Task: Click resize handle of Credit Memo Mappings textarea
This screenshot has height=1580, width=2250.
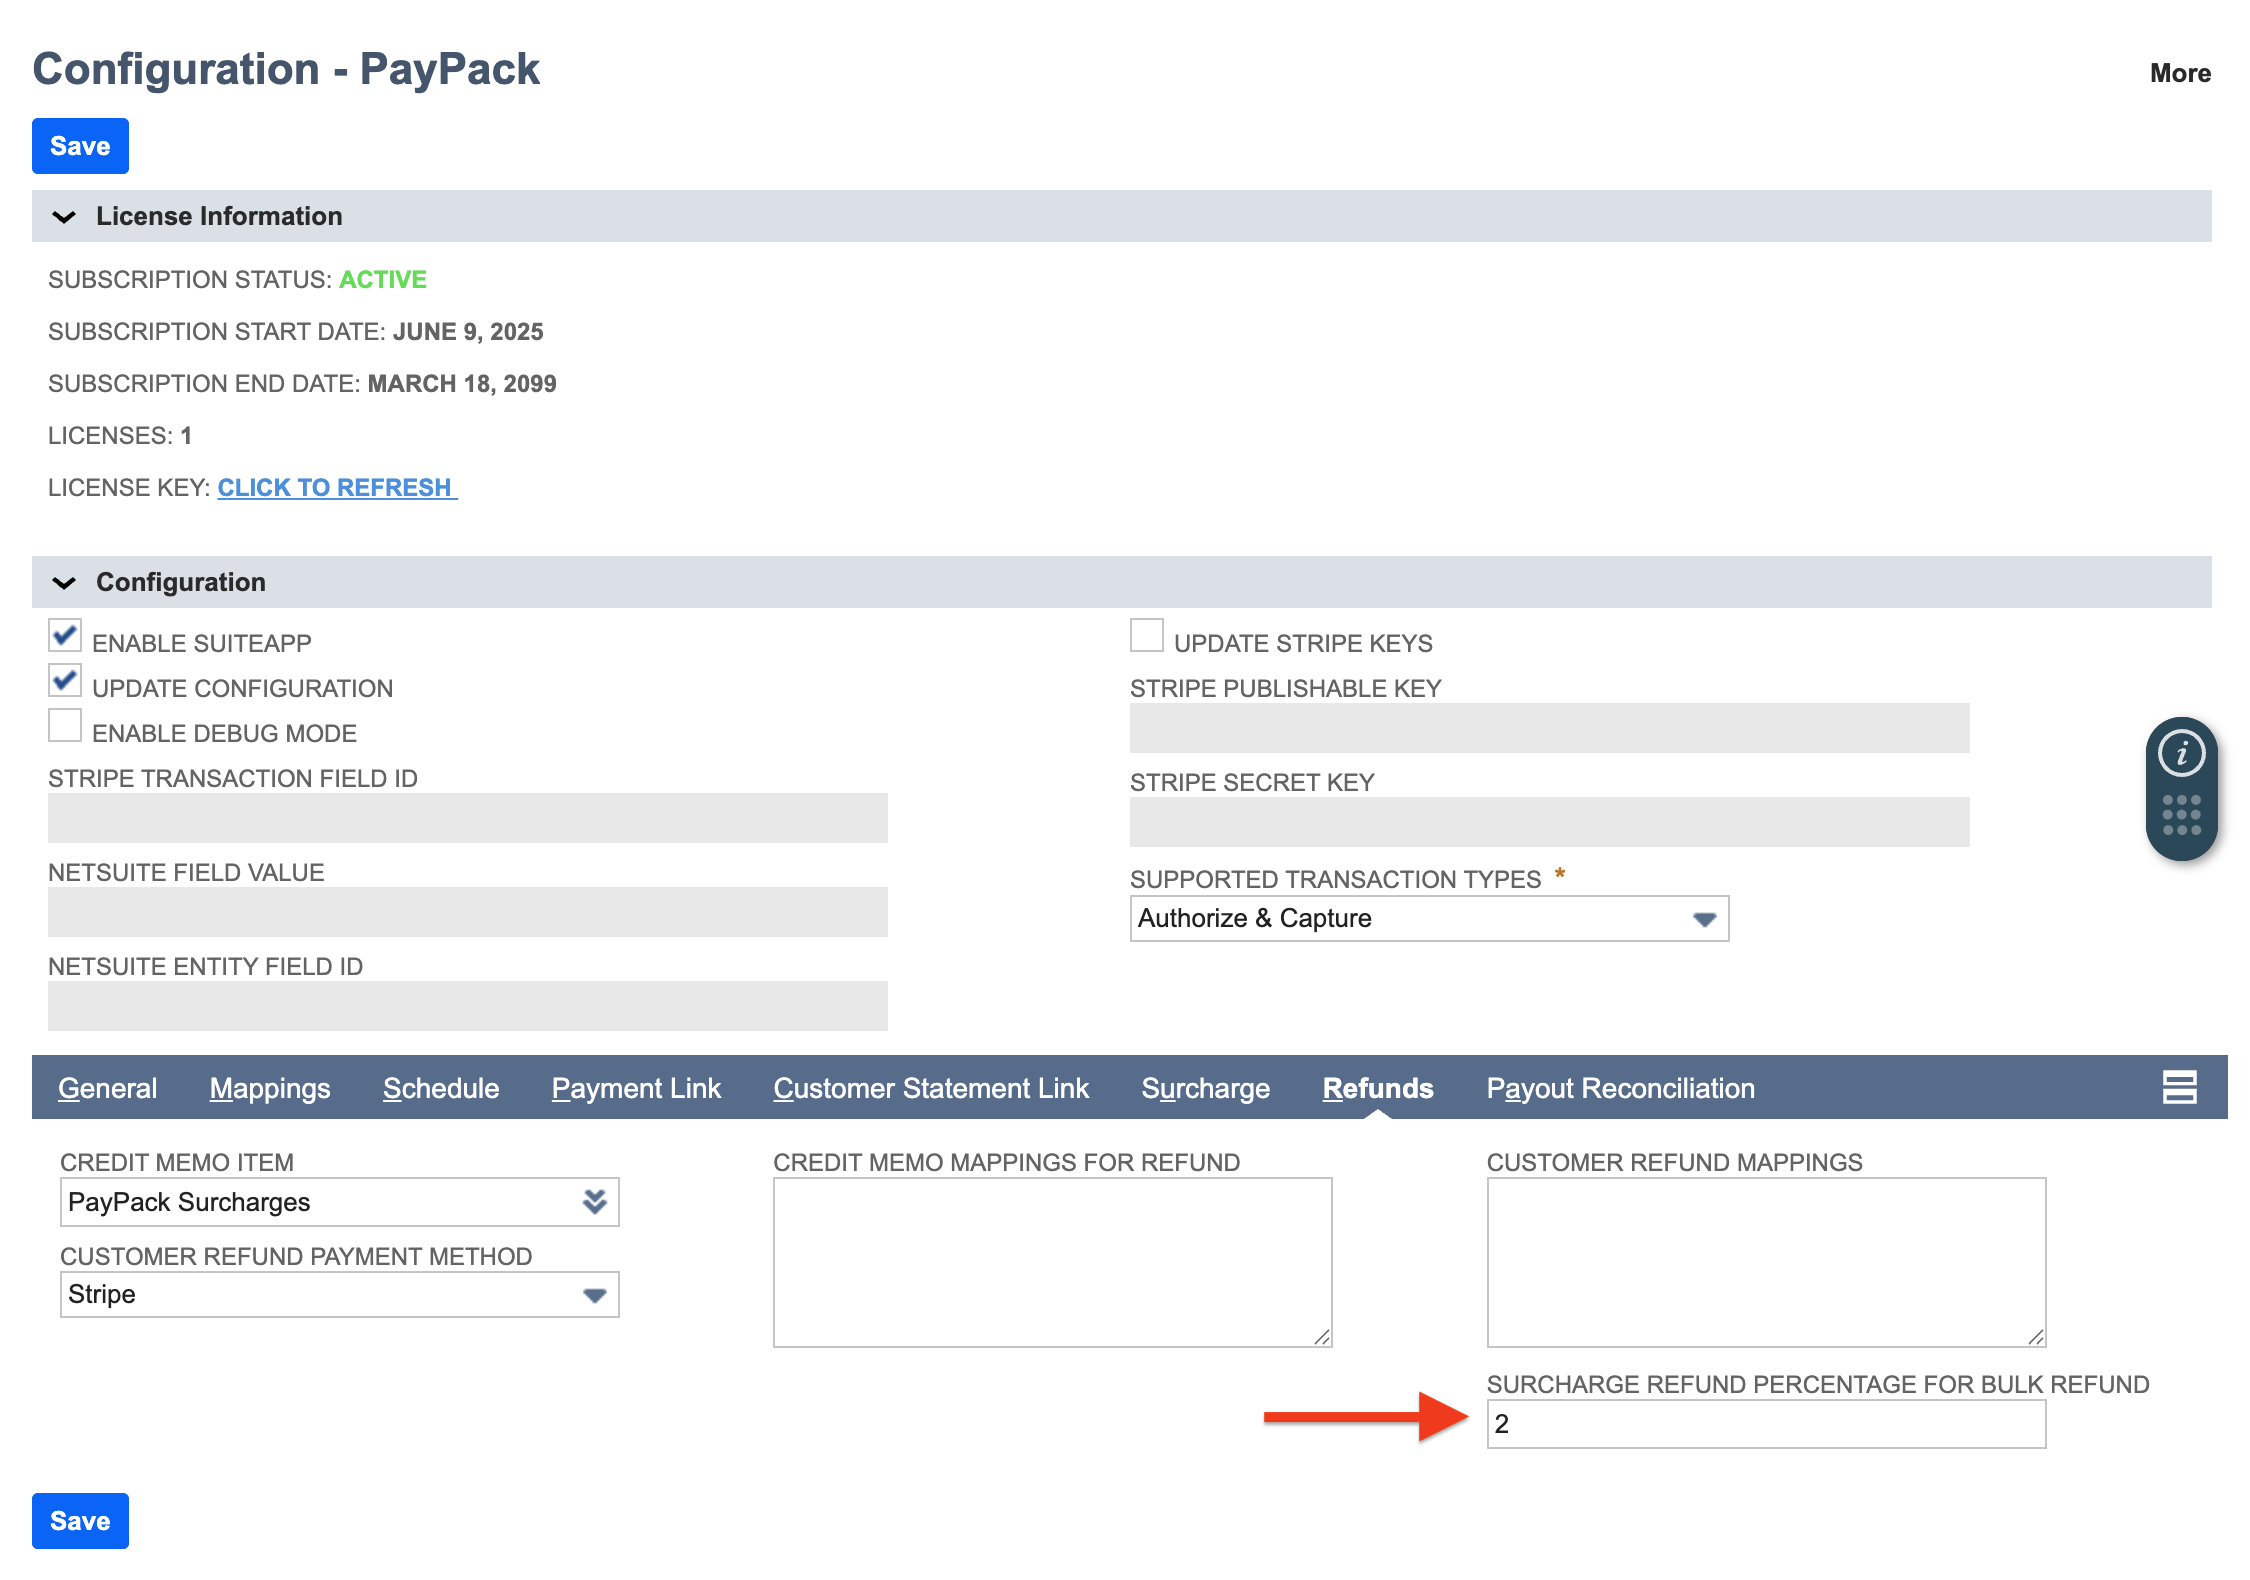Action: click(x=1322, y=1337)
